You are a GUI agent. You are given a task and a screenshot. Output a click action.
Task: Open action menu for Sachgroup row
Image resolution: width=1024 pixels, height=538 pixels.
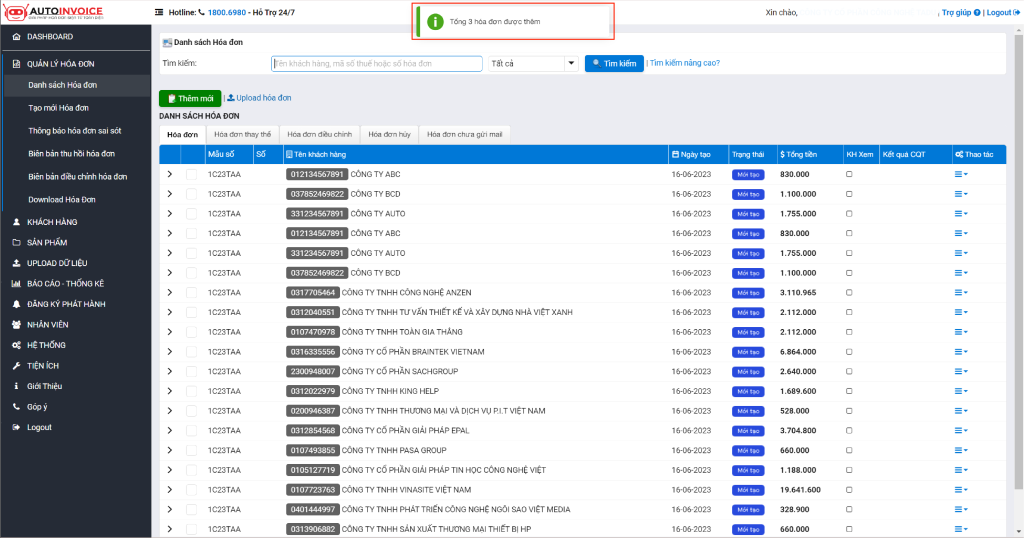(x=961, y=372)
